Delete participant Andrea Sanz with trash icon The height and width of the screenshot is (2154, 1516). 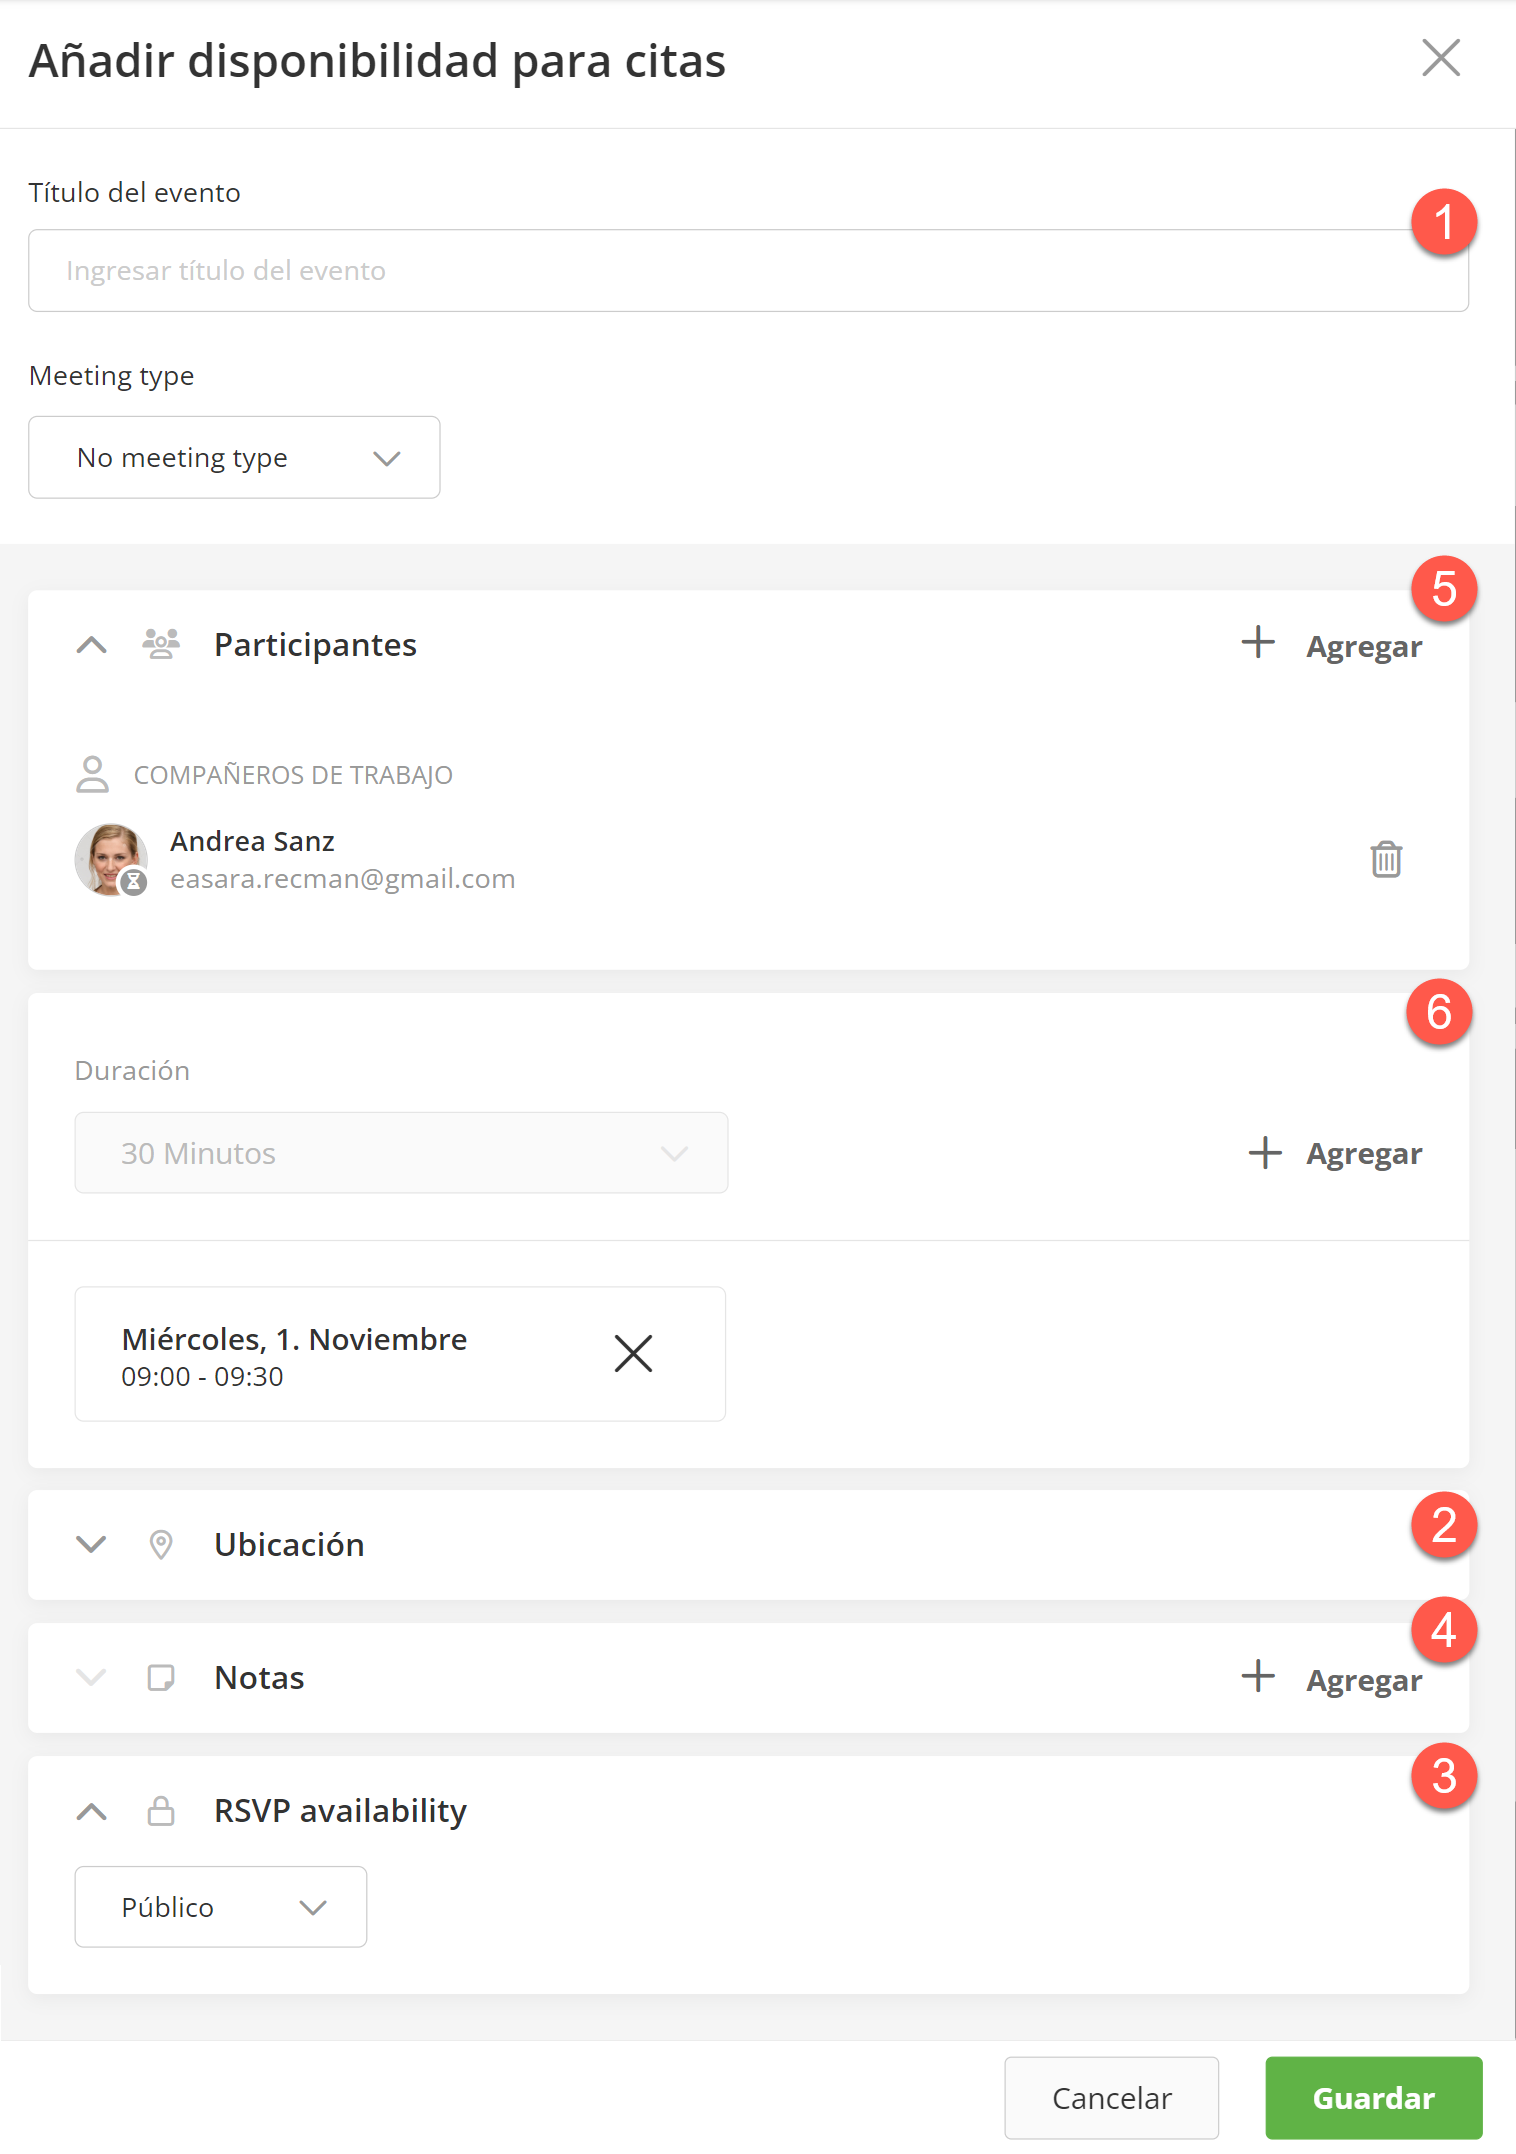click(1385, 859)
